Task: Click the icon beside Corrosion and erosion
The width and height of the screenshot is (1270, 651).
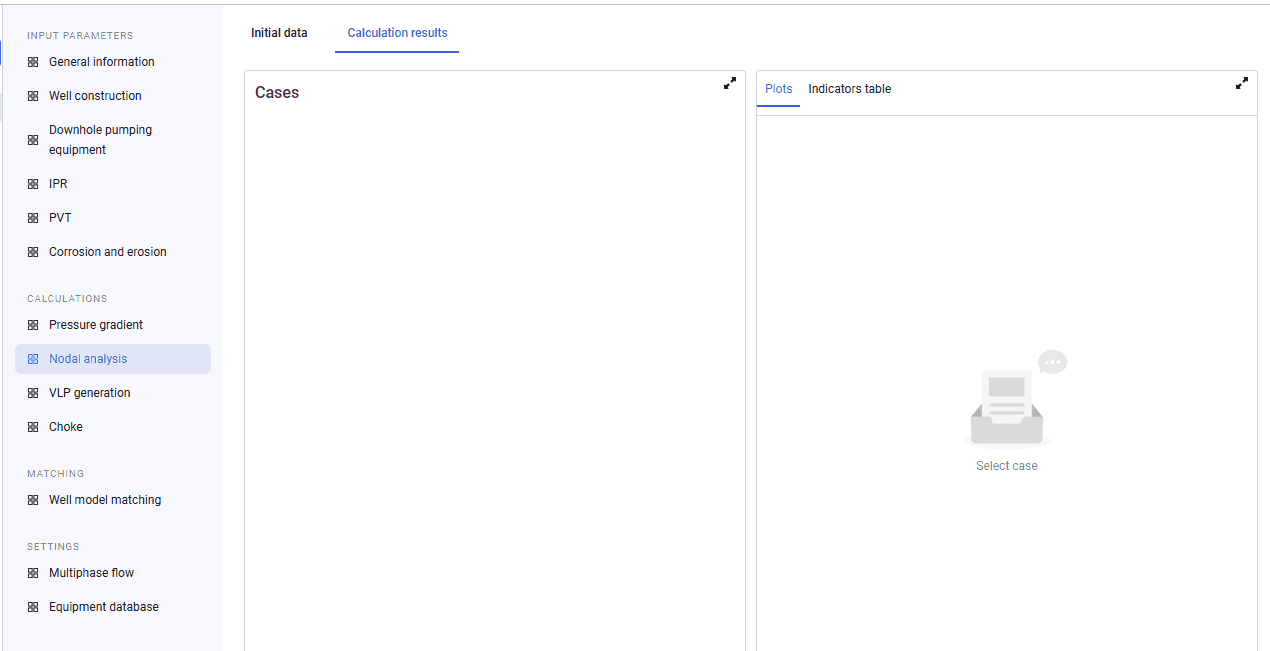Action: [x=33, y=252]
